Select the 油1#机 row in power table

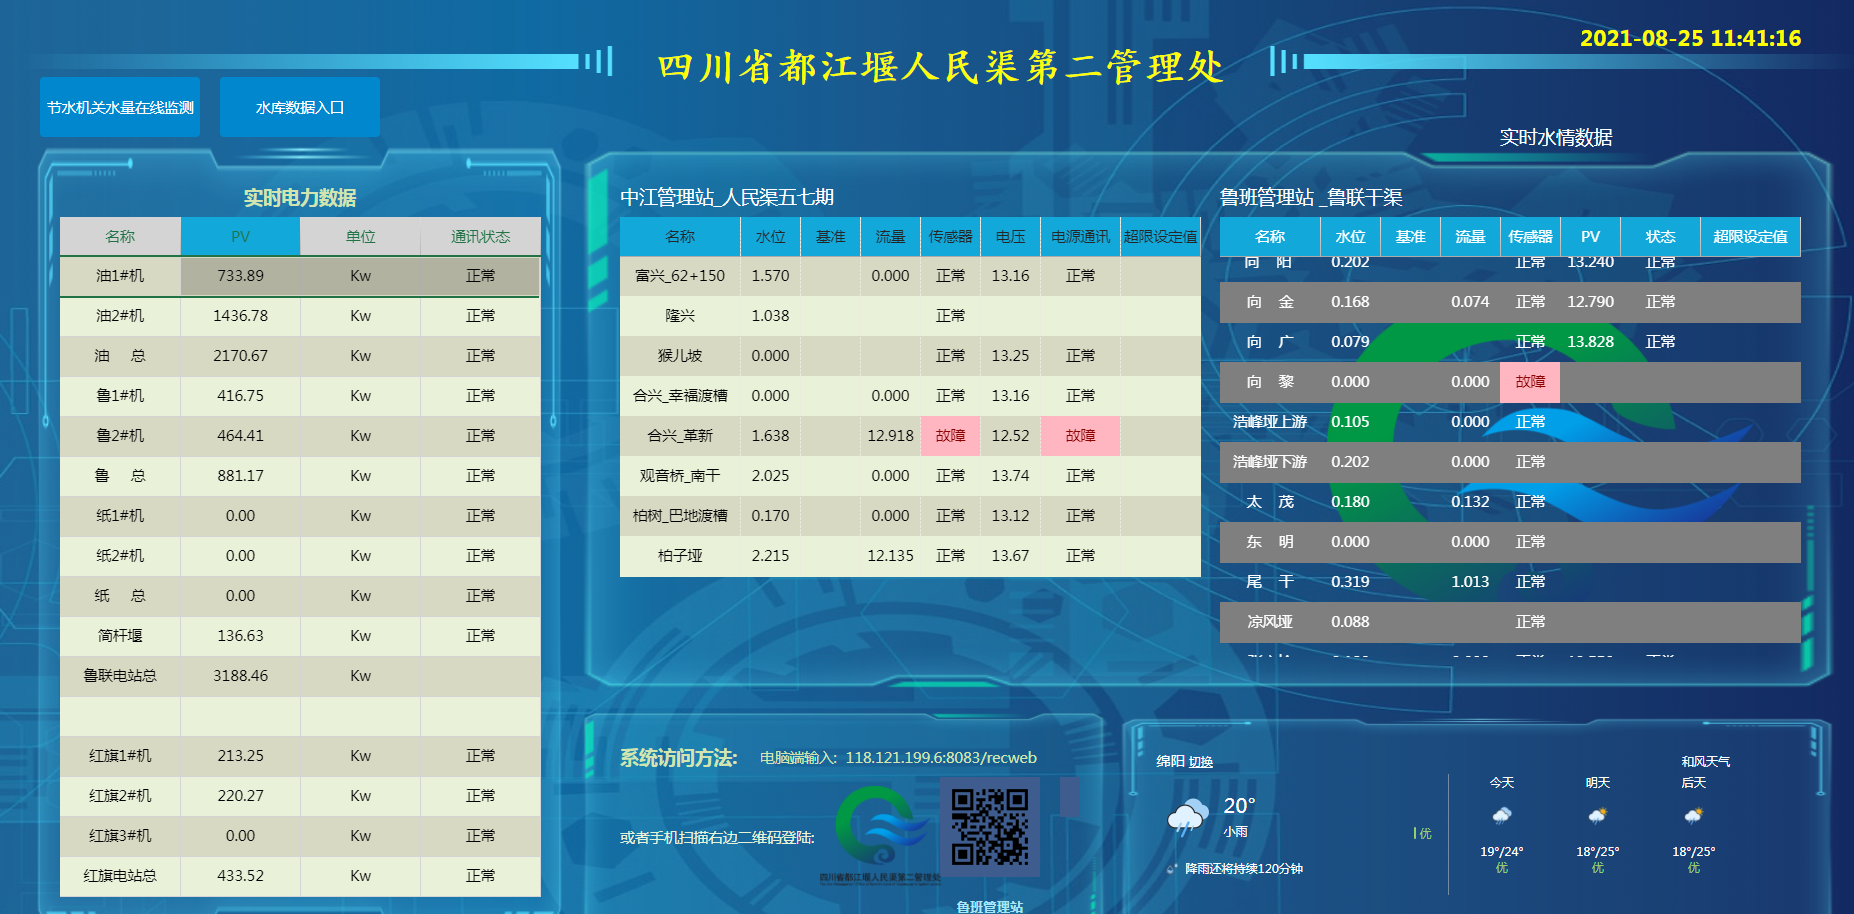pyautogui.click(x=120, y=276)
